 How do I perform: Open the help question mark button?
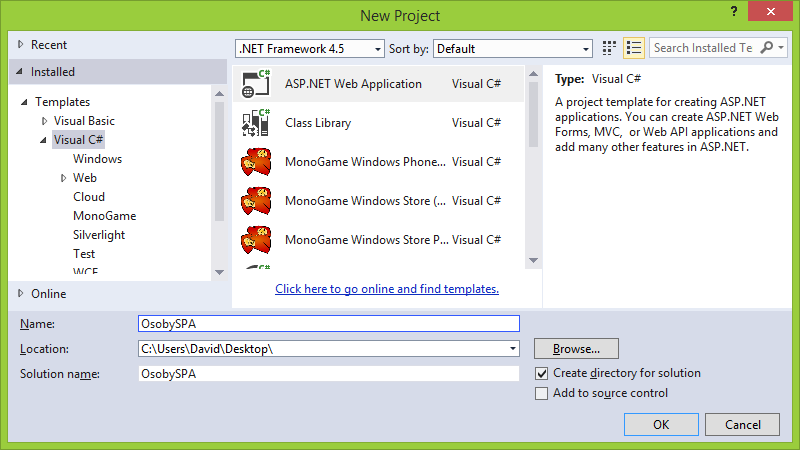734,11
